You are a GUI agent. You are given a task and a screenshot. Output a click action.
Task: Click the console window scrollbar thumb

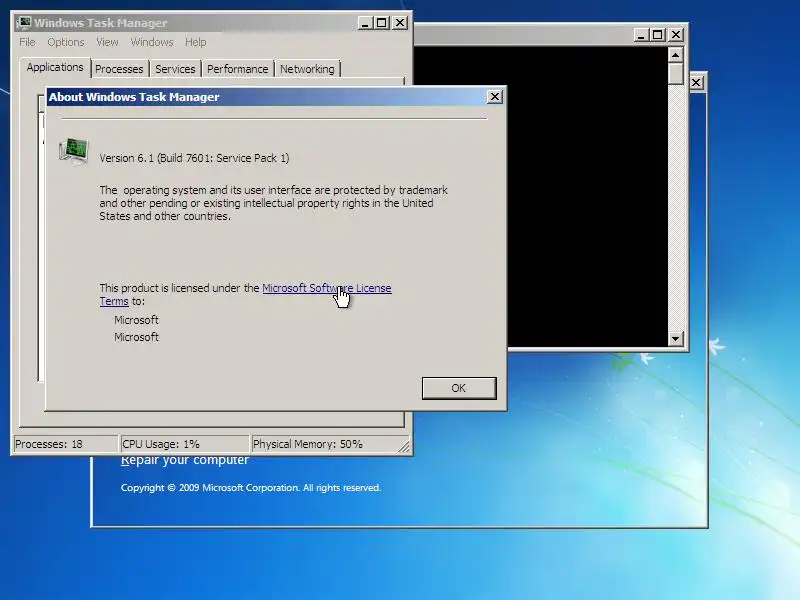tap(676, 73)
